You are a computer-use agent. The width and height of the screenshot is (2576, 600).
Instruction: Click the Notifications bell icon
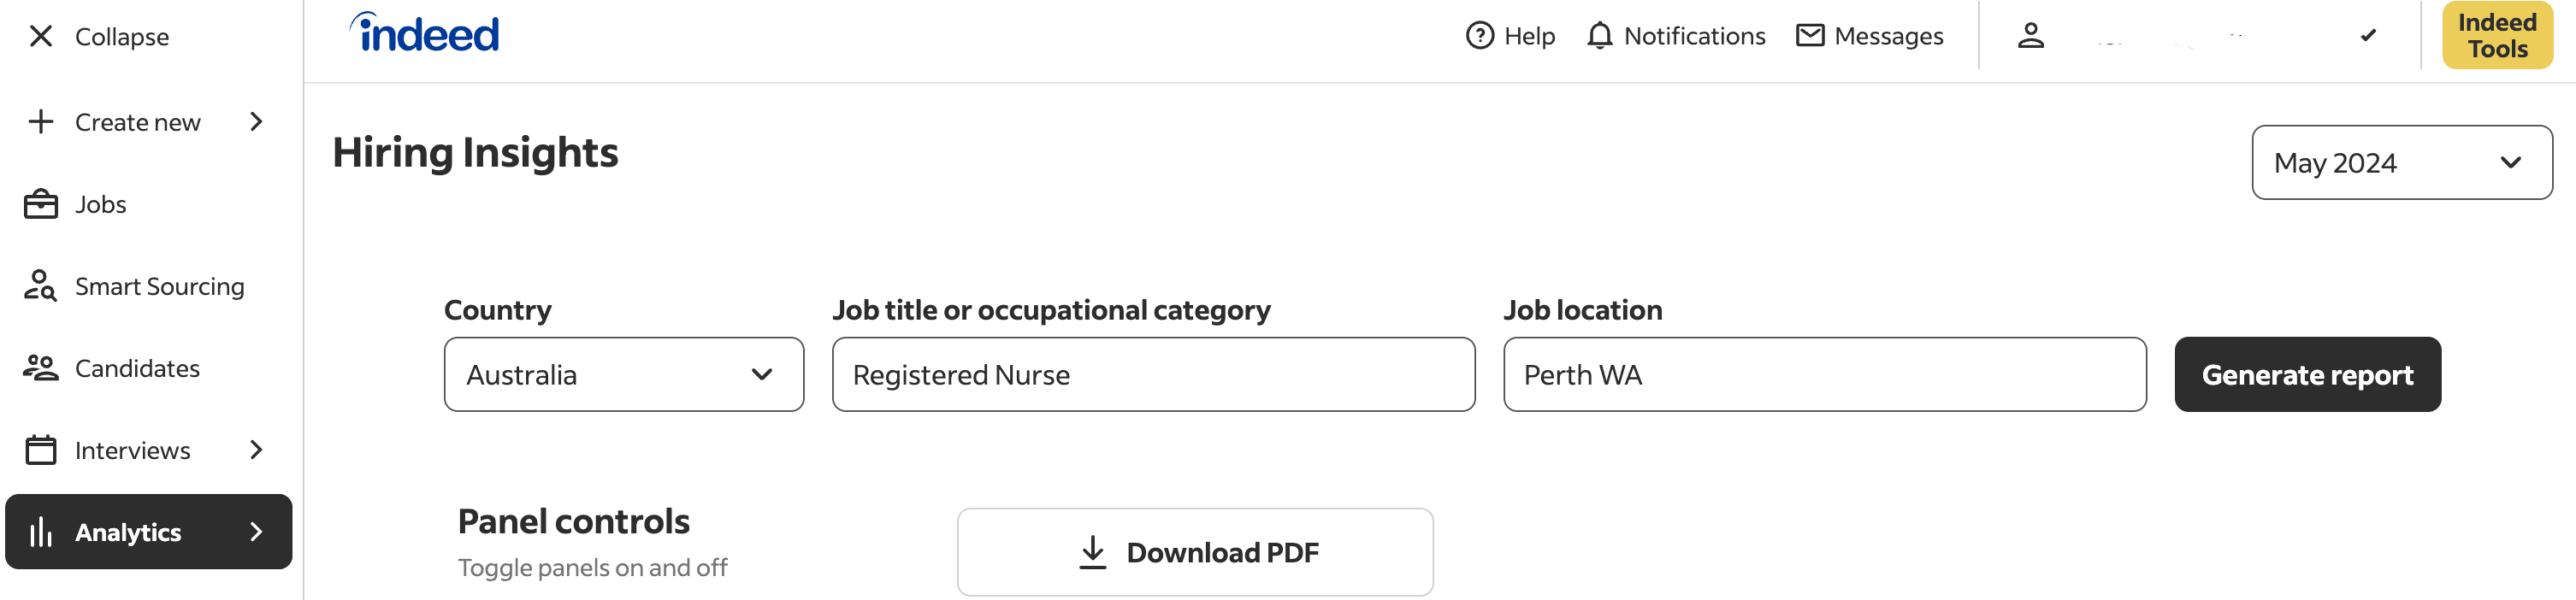point(1599,36)
